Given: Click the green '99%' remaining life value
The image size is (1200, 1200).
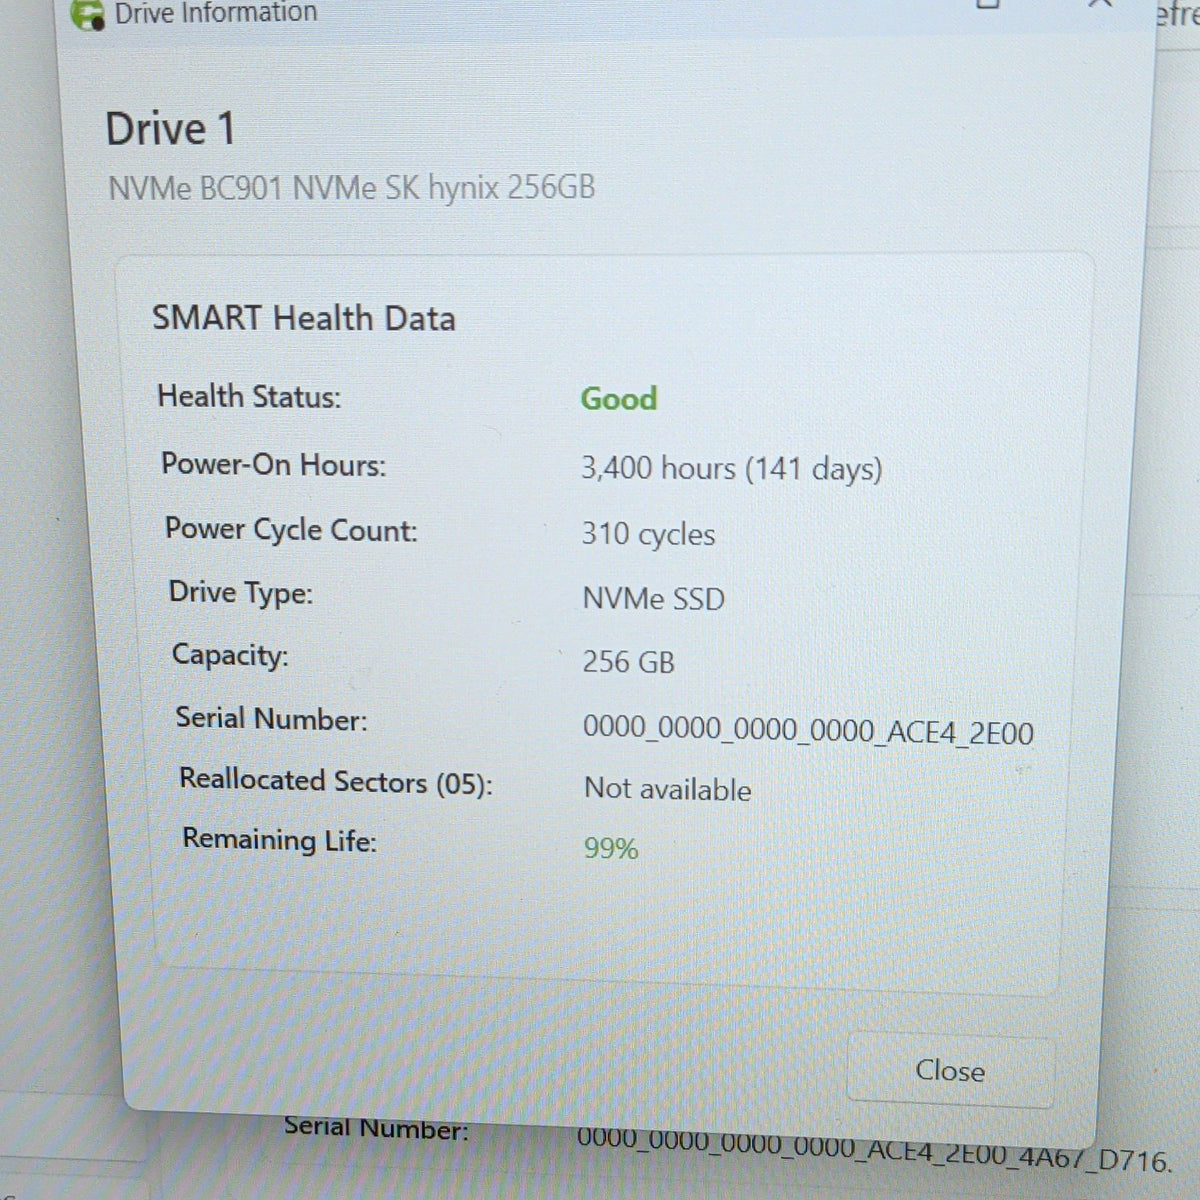Looking at the screenshot, I should coord(611,848).
